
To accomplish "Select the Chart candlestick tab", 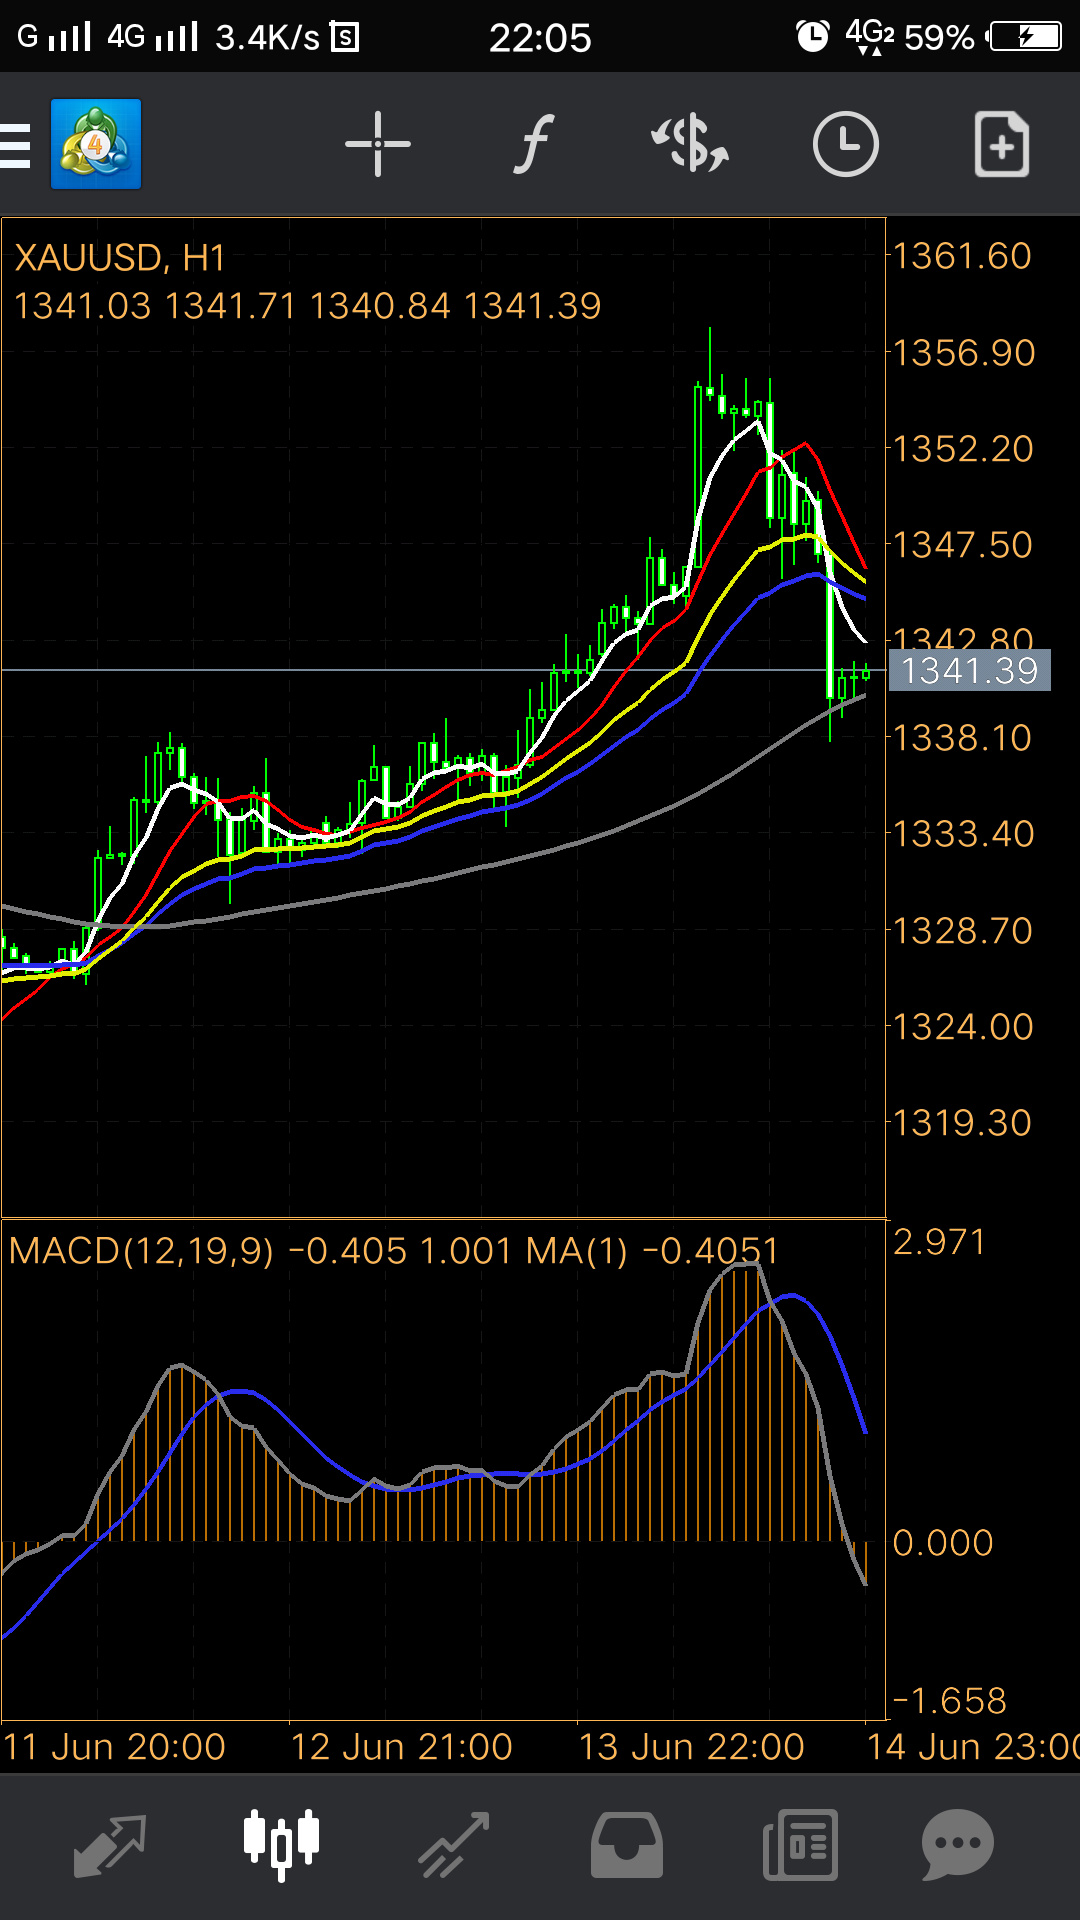I will 282,1843.
